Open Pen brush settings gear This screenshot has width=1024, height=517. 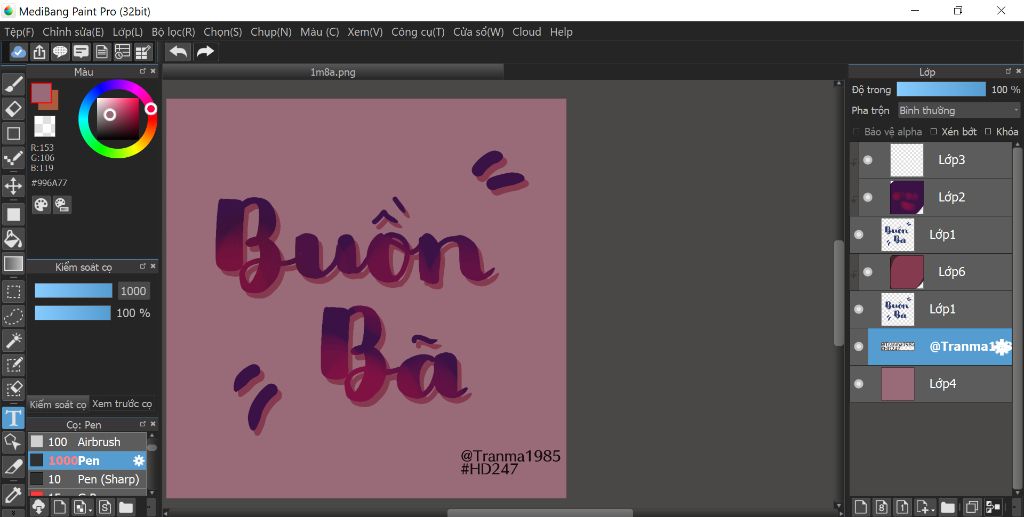(x=138, y=461)
